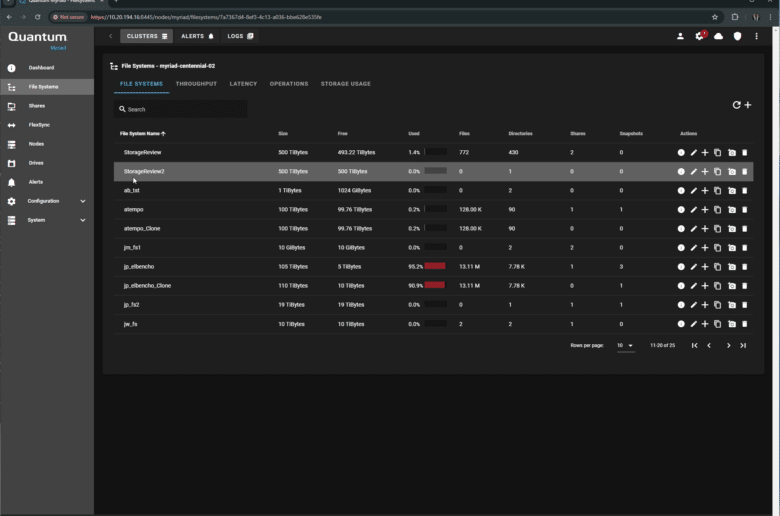Click the Quantum Myriad logo
780x516 pixels.
click(38, 40)
